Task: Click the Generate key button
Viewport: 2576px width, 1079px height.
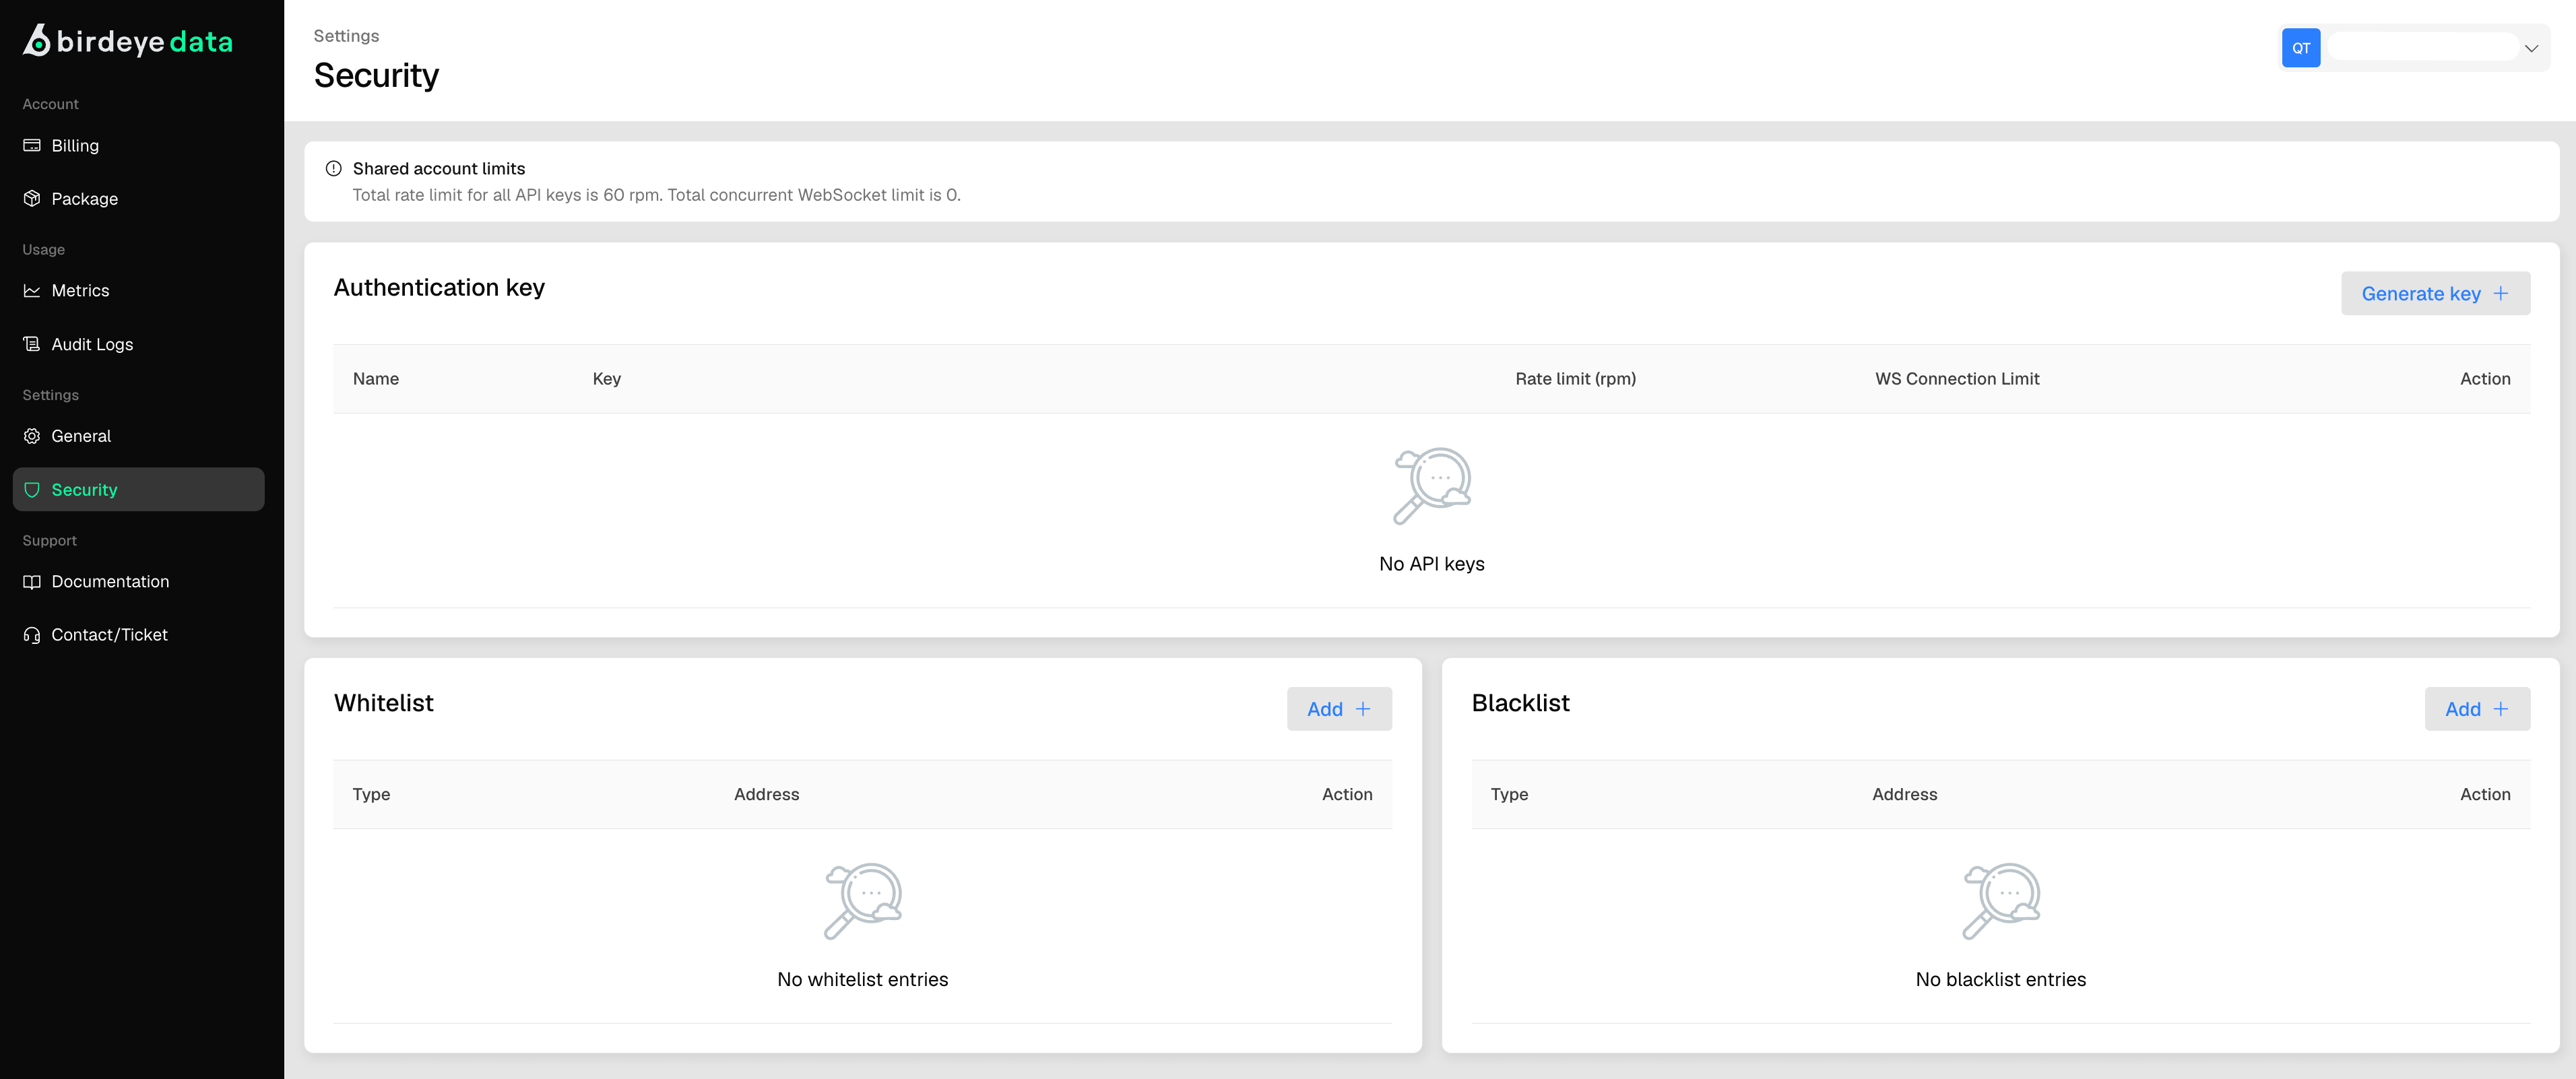Action: (2435, 293)
